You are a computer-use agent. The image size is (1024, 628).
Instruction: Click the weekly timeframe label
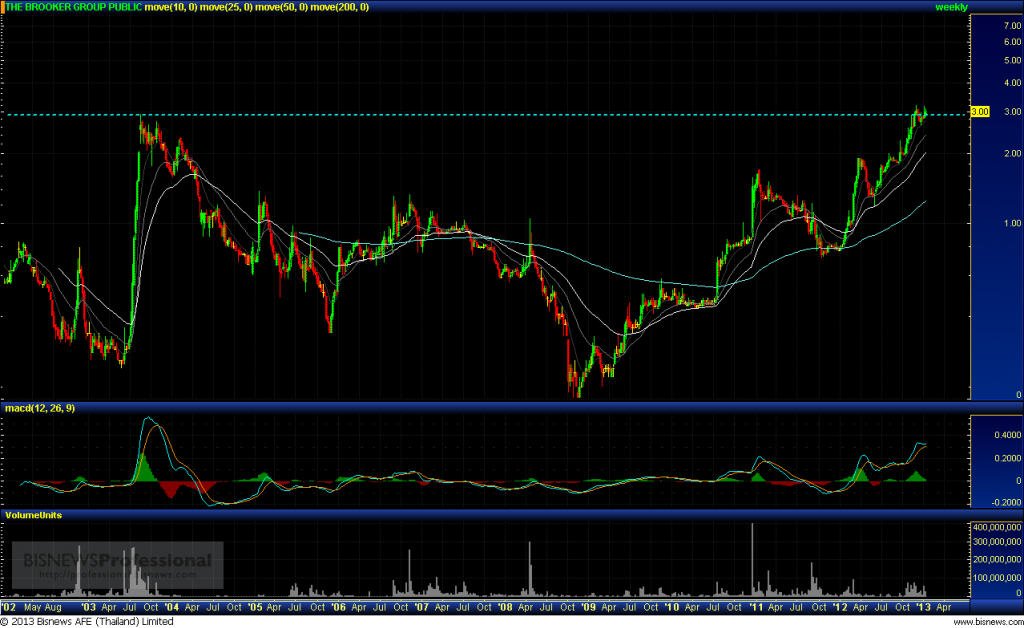951,7
